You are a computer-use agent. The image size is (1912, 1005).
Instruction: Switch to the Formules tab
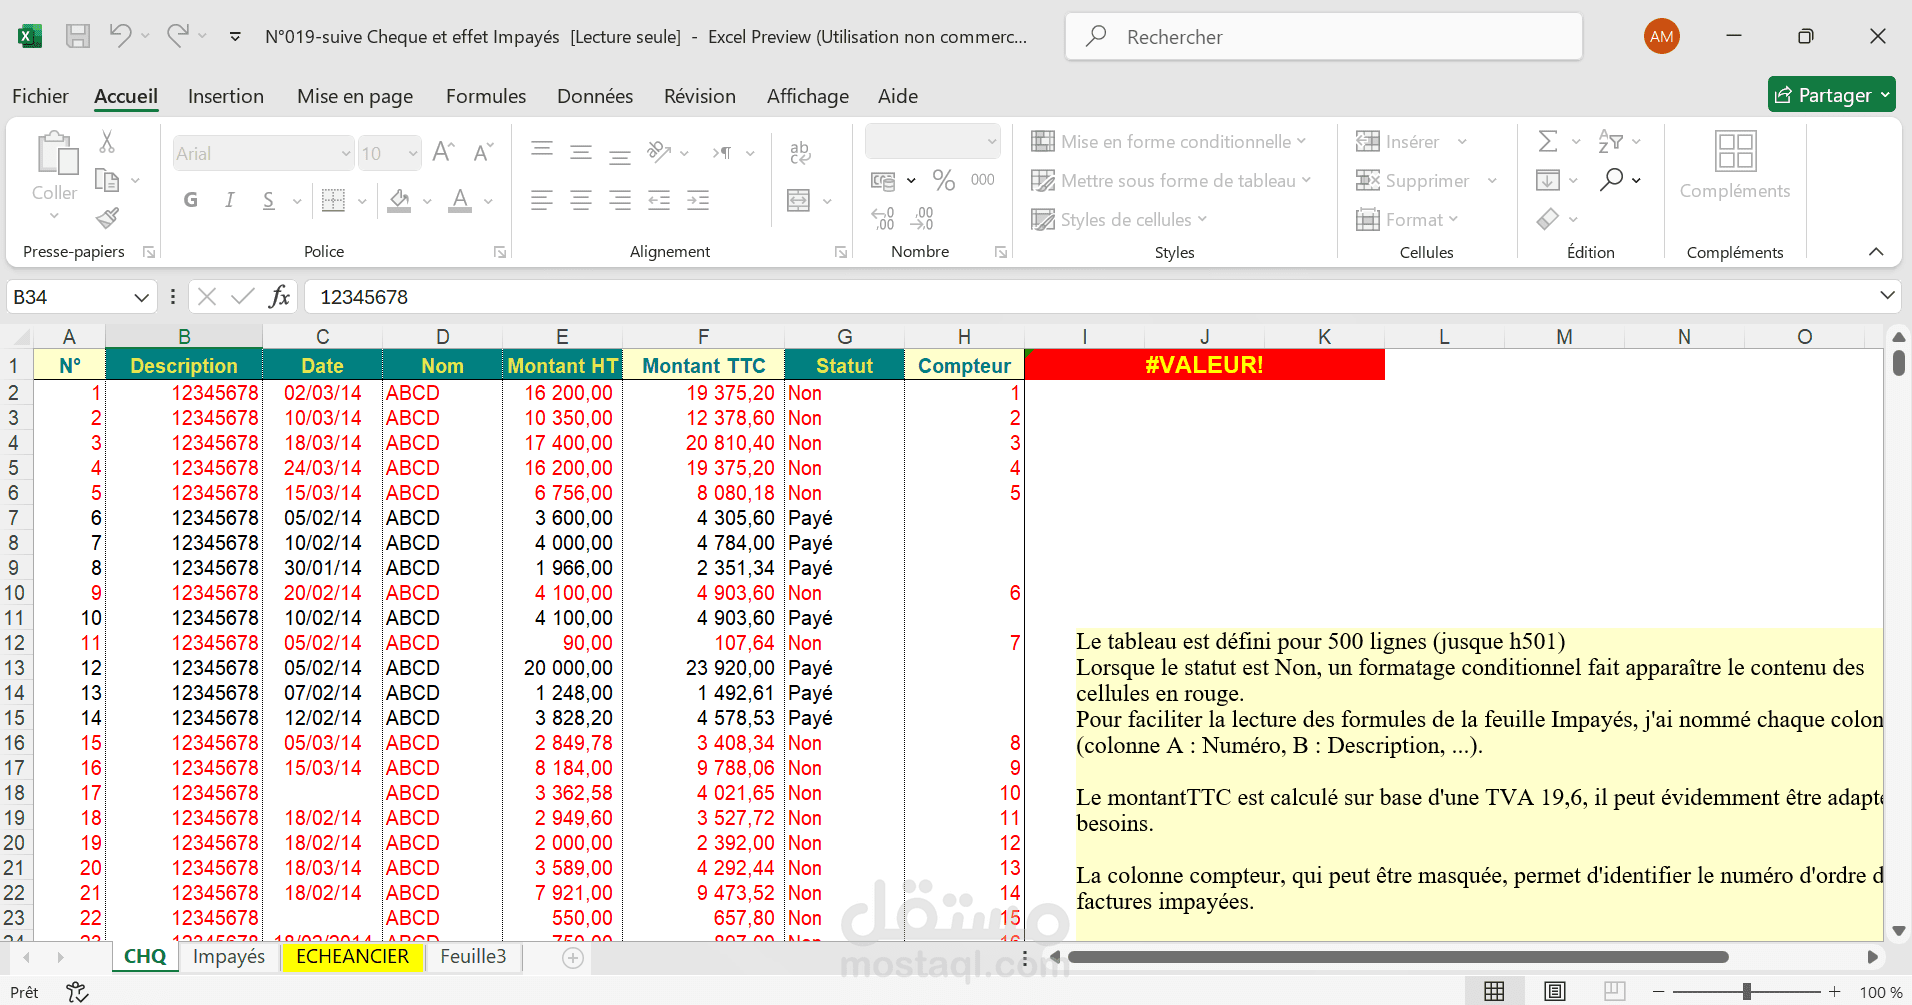[486, 96]
